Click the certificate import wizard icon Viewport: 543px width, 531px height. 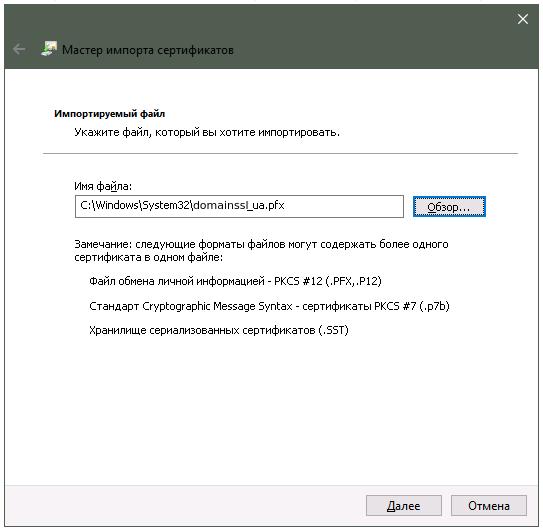coord(49,49)
